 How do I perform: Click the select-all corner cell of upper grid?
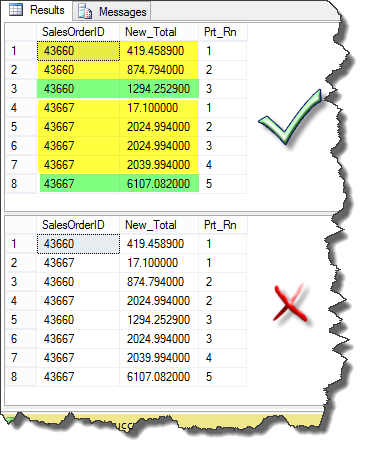click(21, 32)
